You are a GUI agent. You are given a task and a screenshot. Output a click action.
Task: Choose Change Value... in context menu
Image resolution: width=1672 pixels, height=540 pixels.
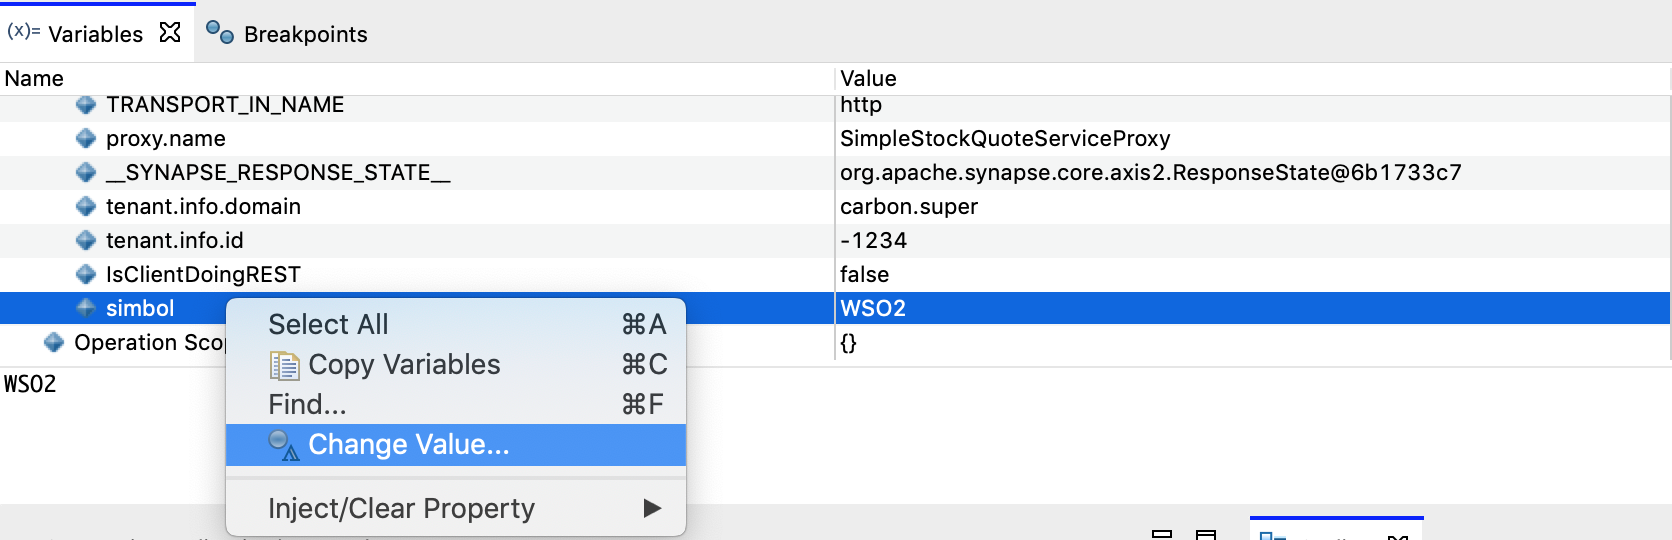[x=456, y=445]
